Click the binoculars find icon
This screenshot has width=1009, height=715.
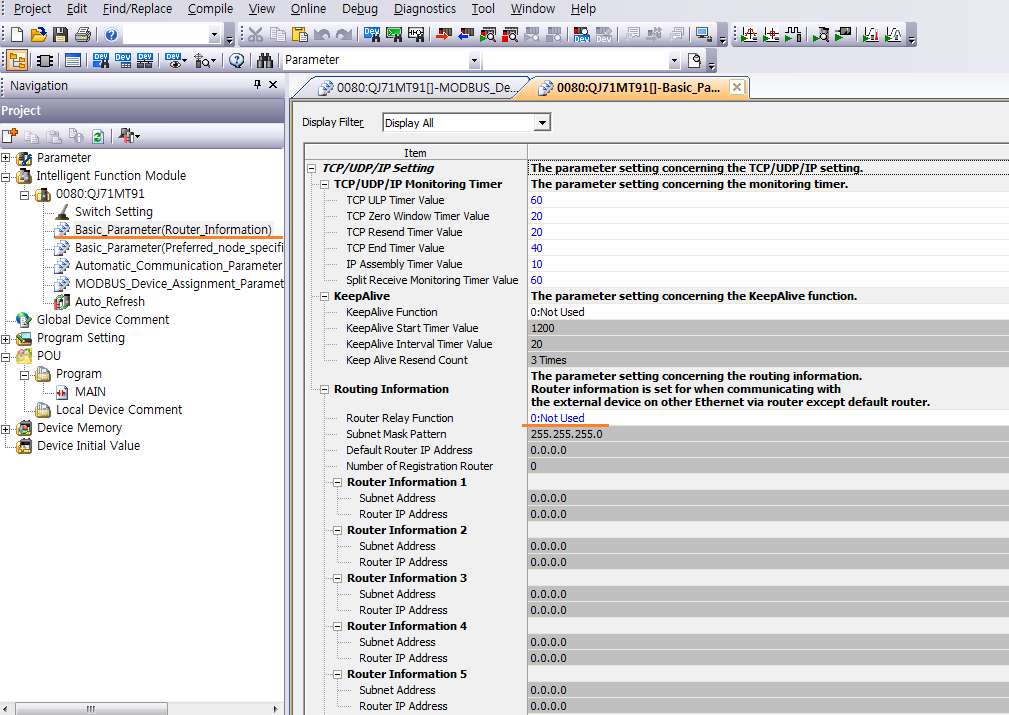265,60
